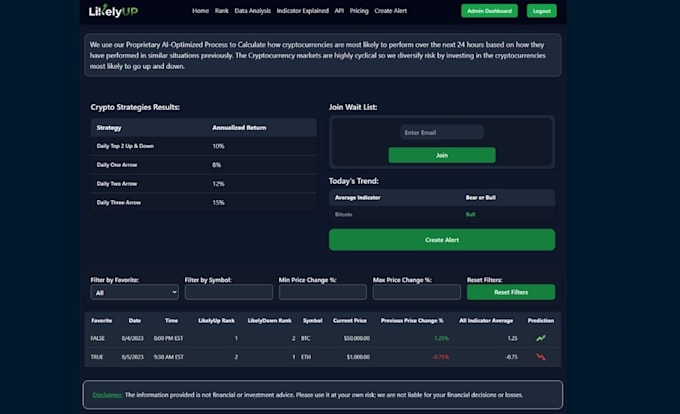Open the Home menu item
The image size is (680, 414).
[200, 11]
